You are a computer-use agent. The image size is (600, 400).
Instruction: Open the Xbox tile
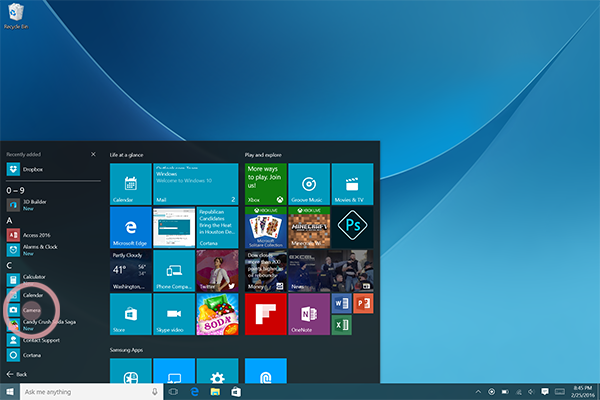[266, 184]
